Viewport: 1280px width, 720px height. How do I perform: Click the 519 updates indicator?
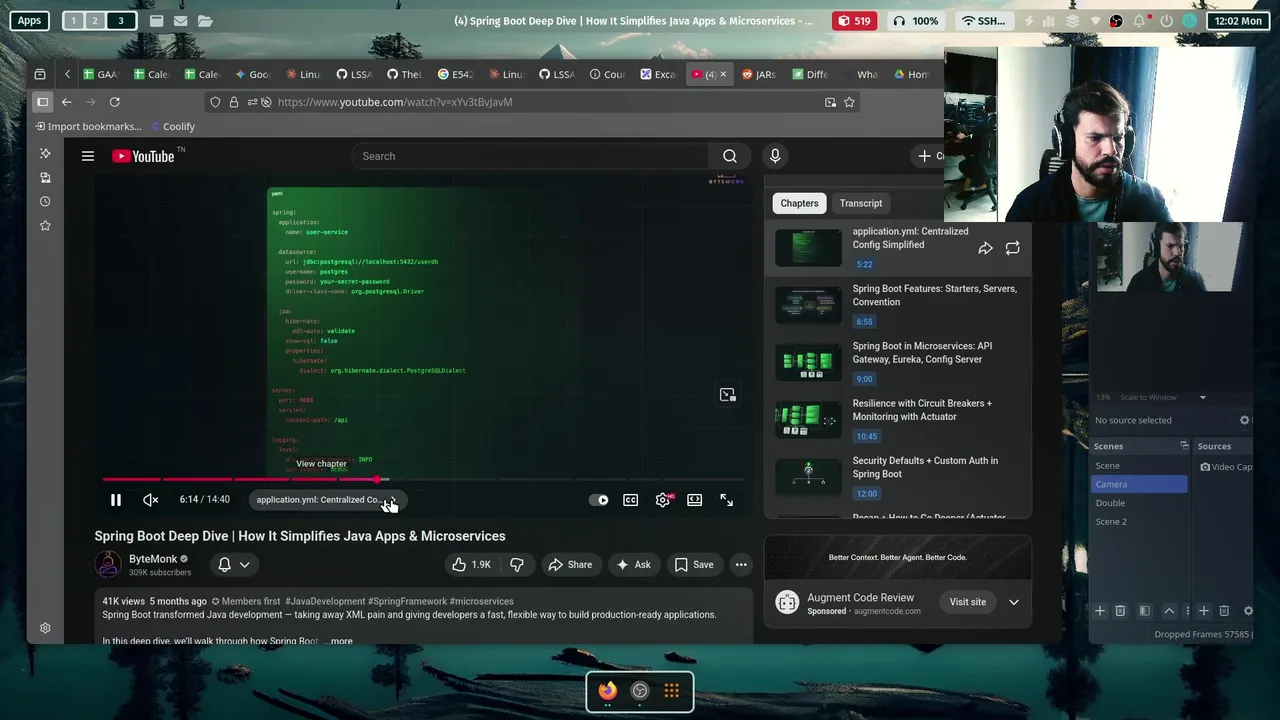tap(854, 21)
